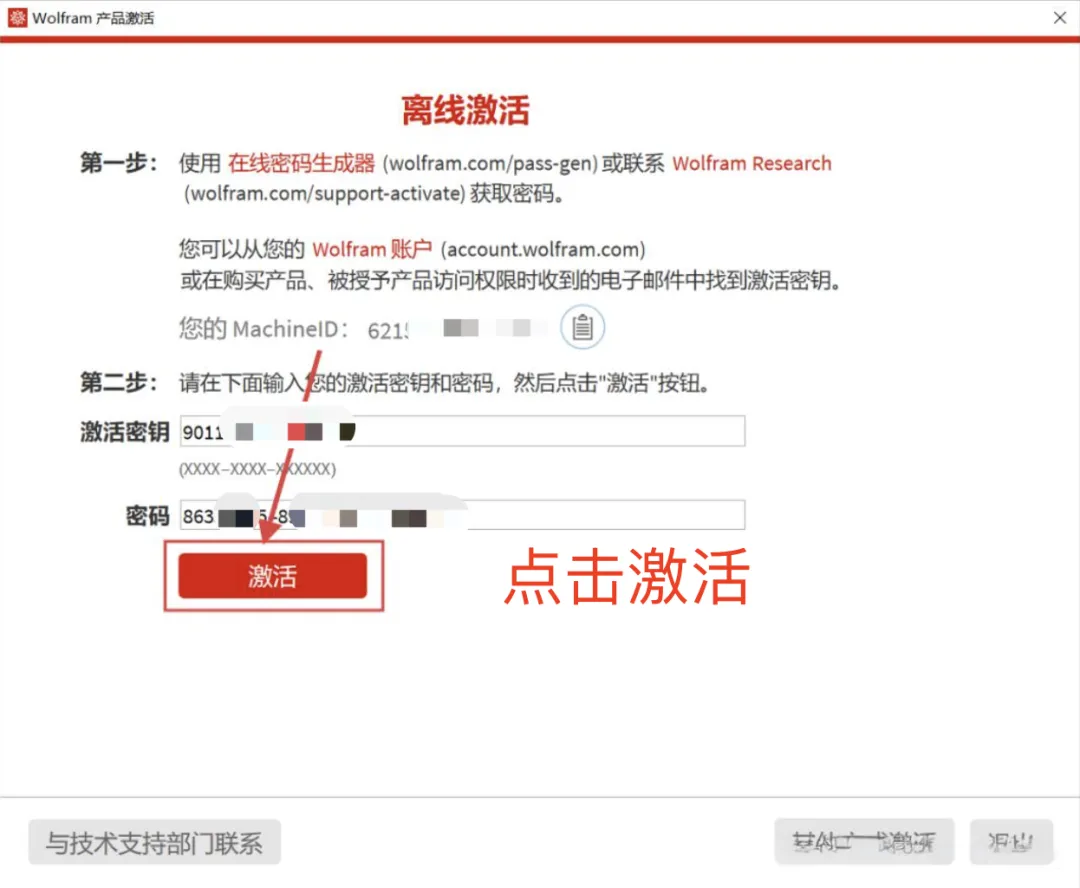
Task: Click the 激活密钥 input field
Action: pyautogui.click(x=462, y=431)
